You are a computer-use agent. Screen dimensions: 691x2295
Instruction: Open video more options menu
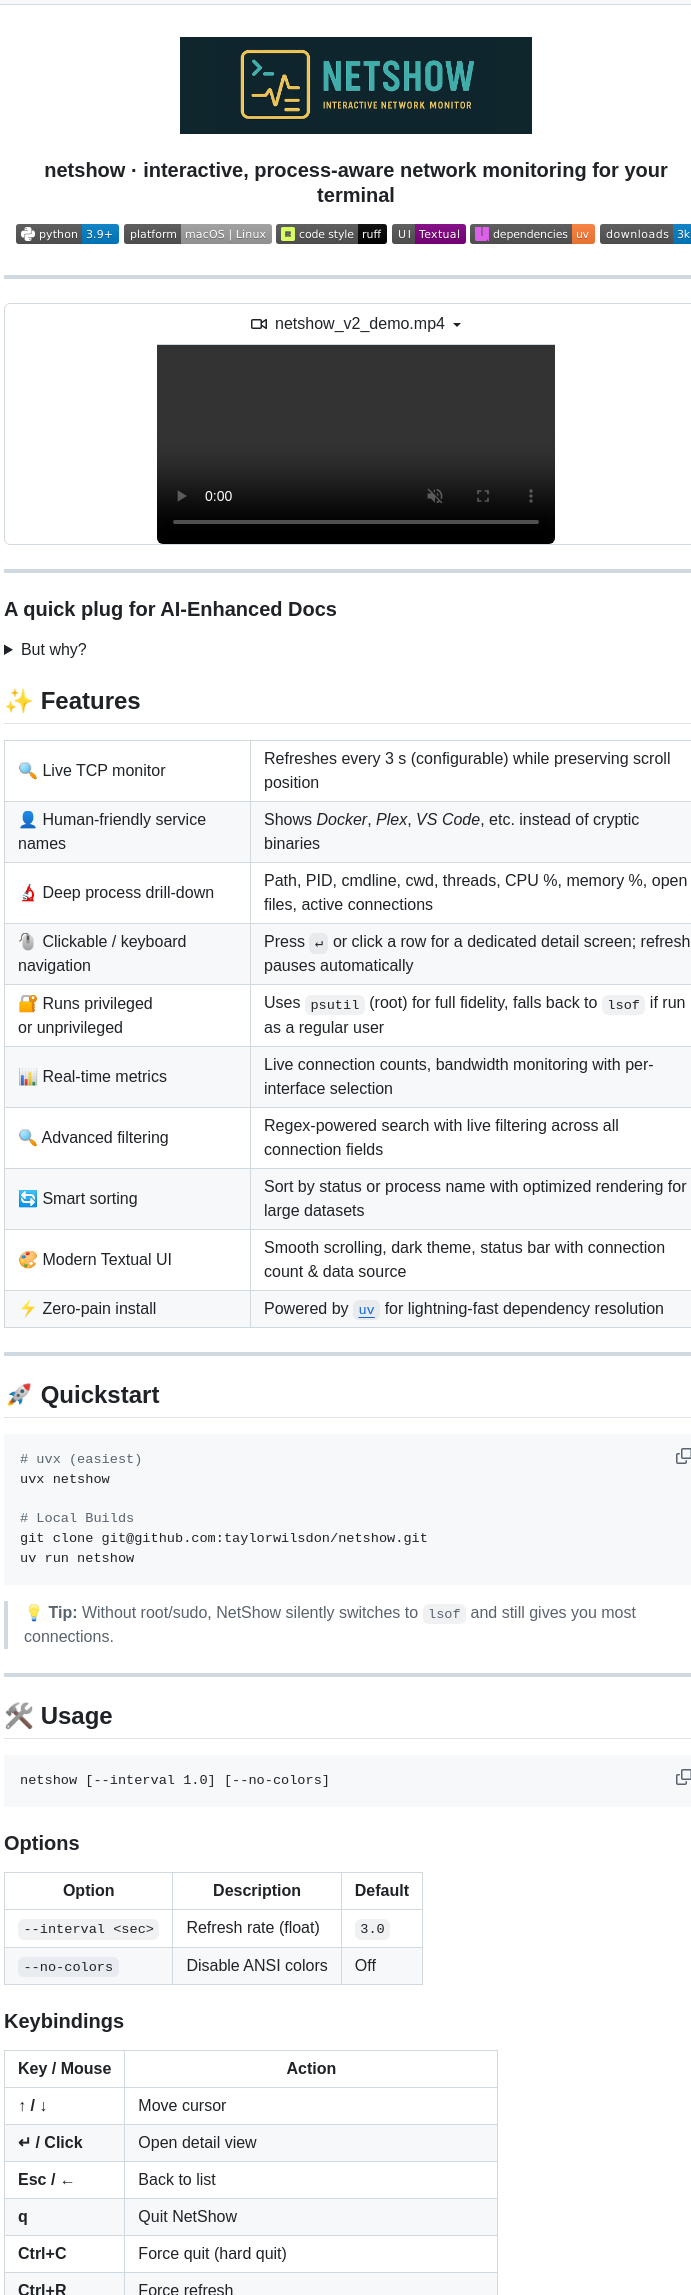point(531,496)
